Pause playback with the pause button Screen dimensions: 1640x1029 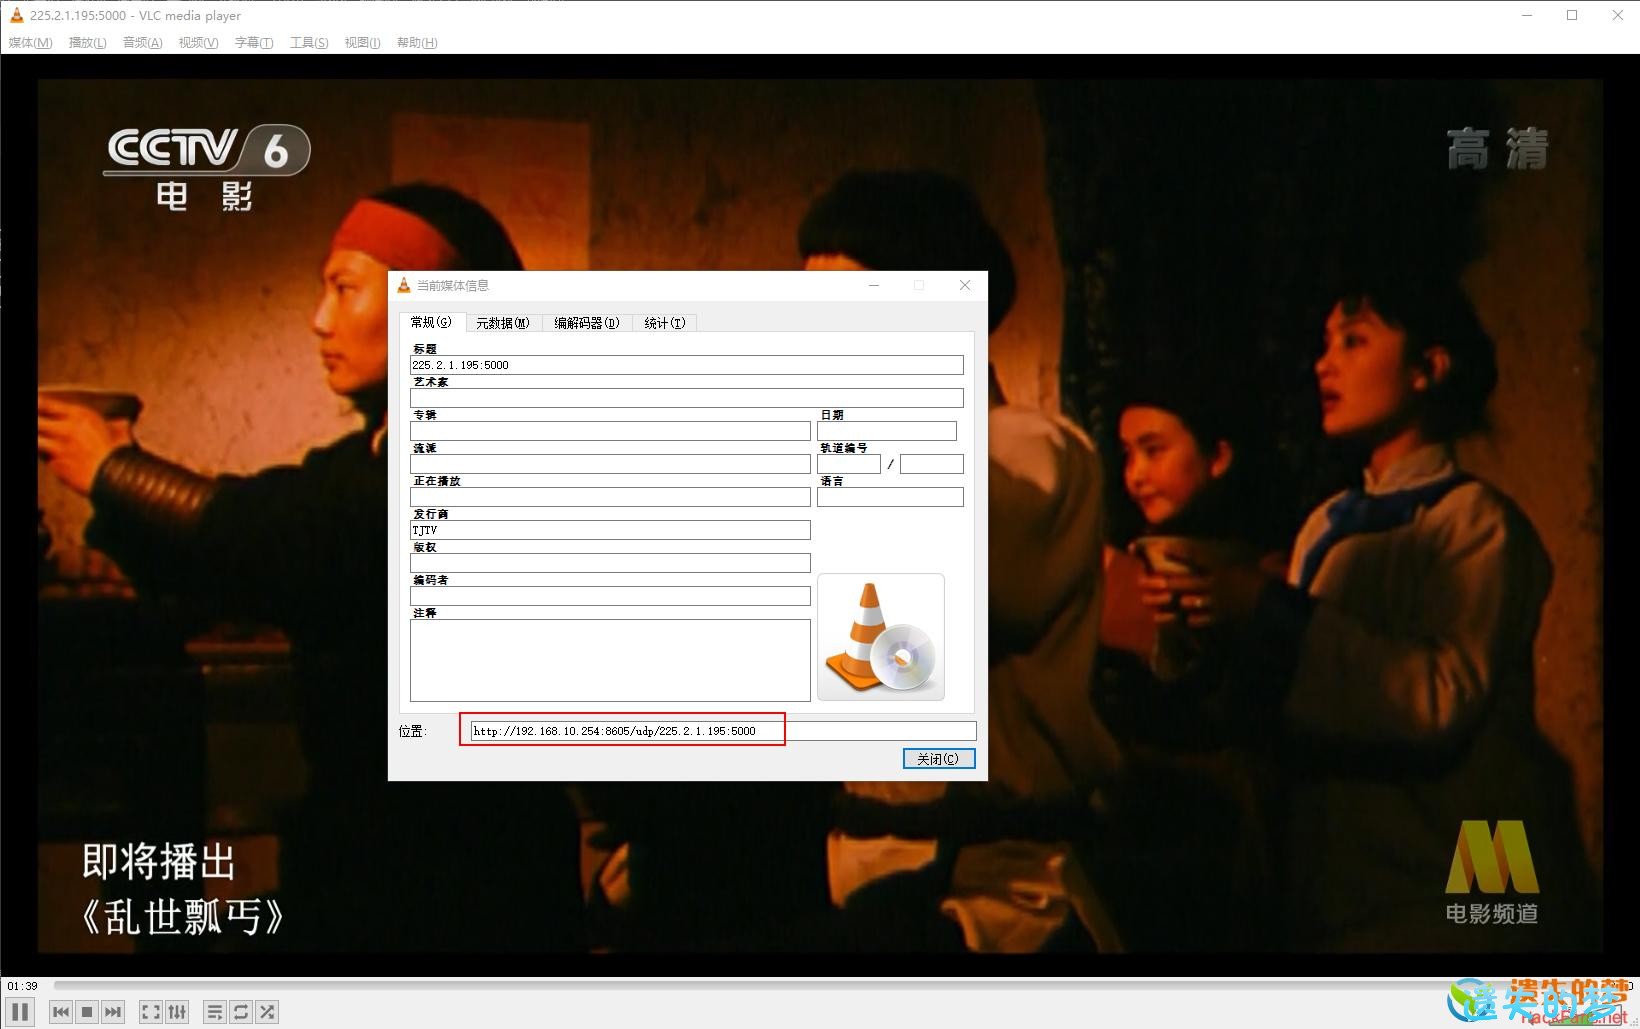point(20,1012)
